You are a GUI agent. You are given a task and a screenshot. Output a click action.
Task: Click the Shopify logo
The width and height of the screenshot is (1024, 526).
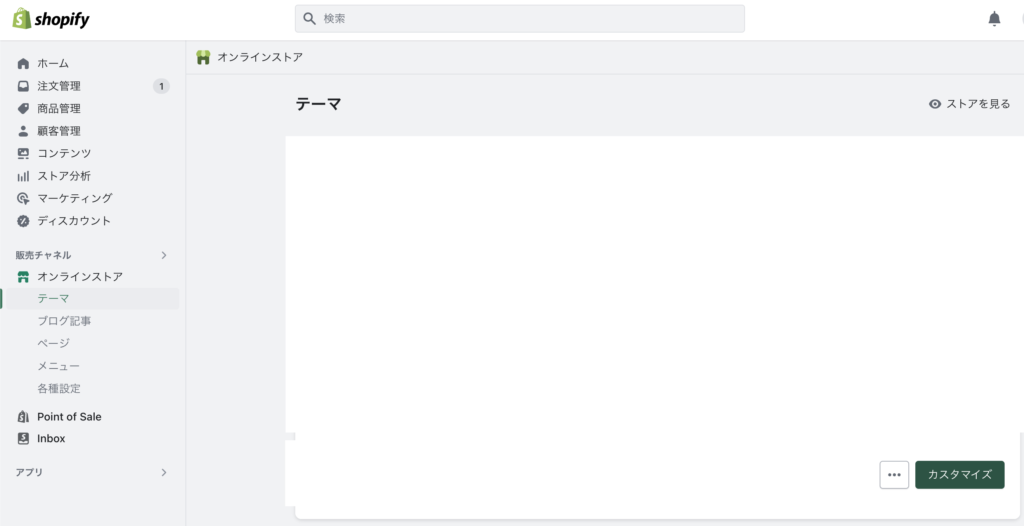(x=51, y=19)
